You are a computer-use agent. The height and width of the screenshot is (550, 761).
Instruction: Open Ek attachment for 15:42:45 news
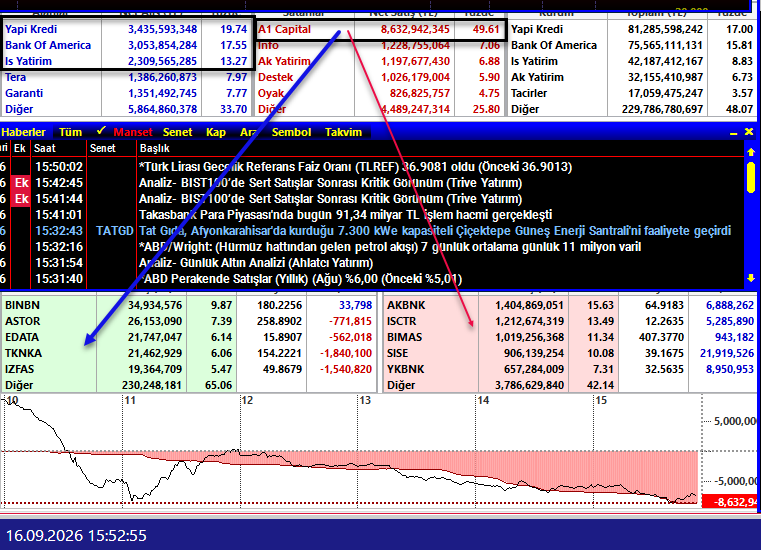pos(21,183)
